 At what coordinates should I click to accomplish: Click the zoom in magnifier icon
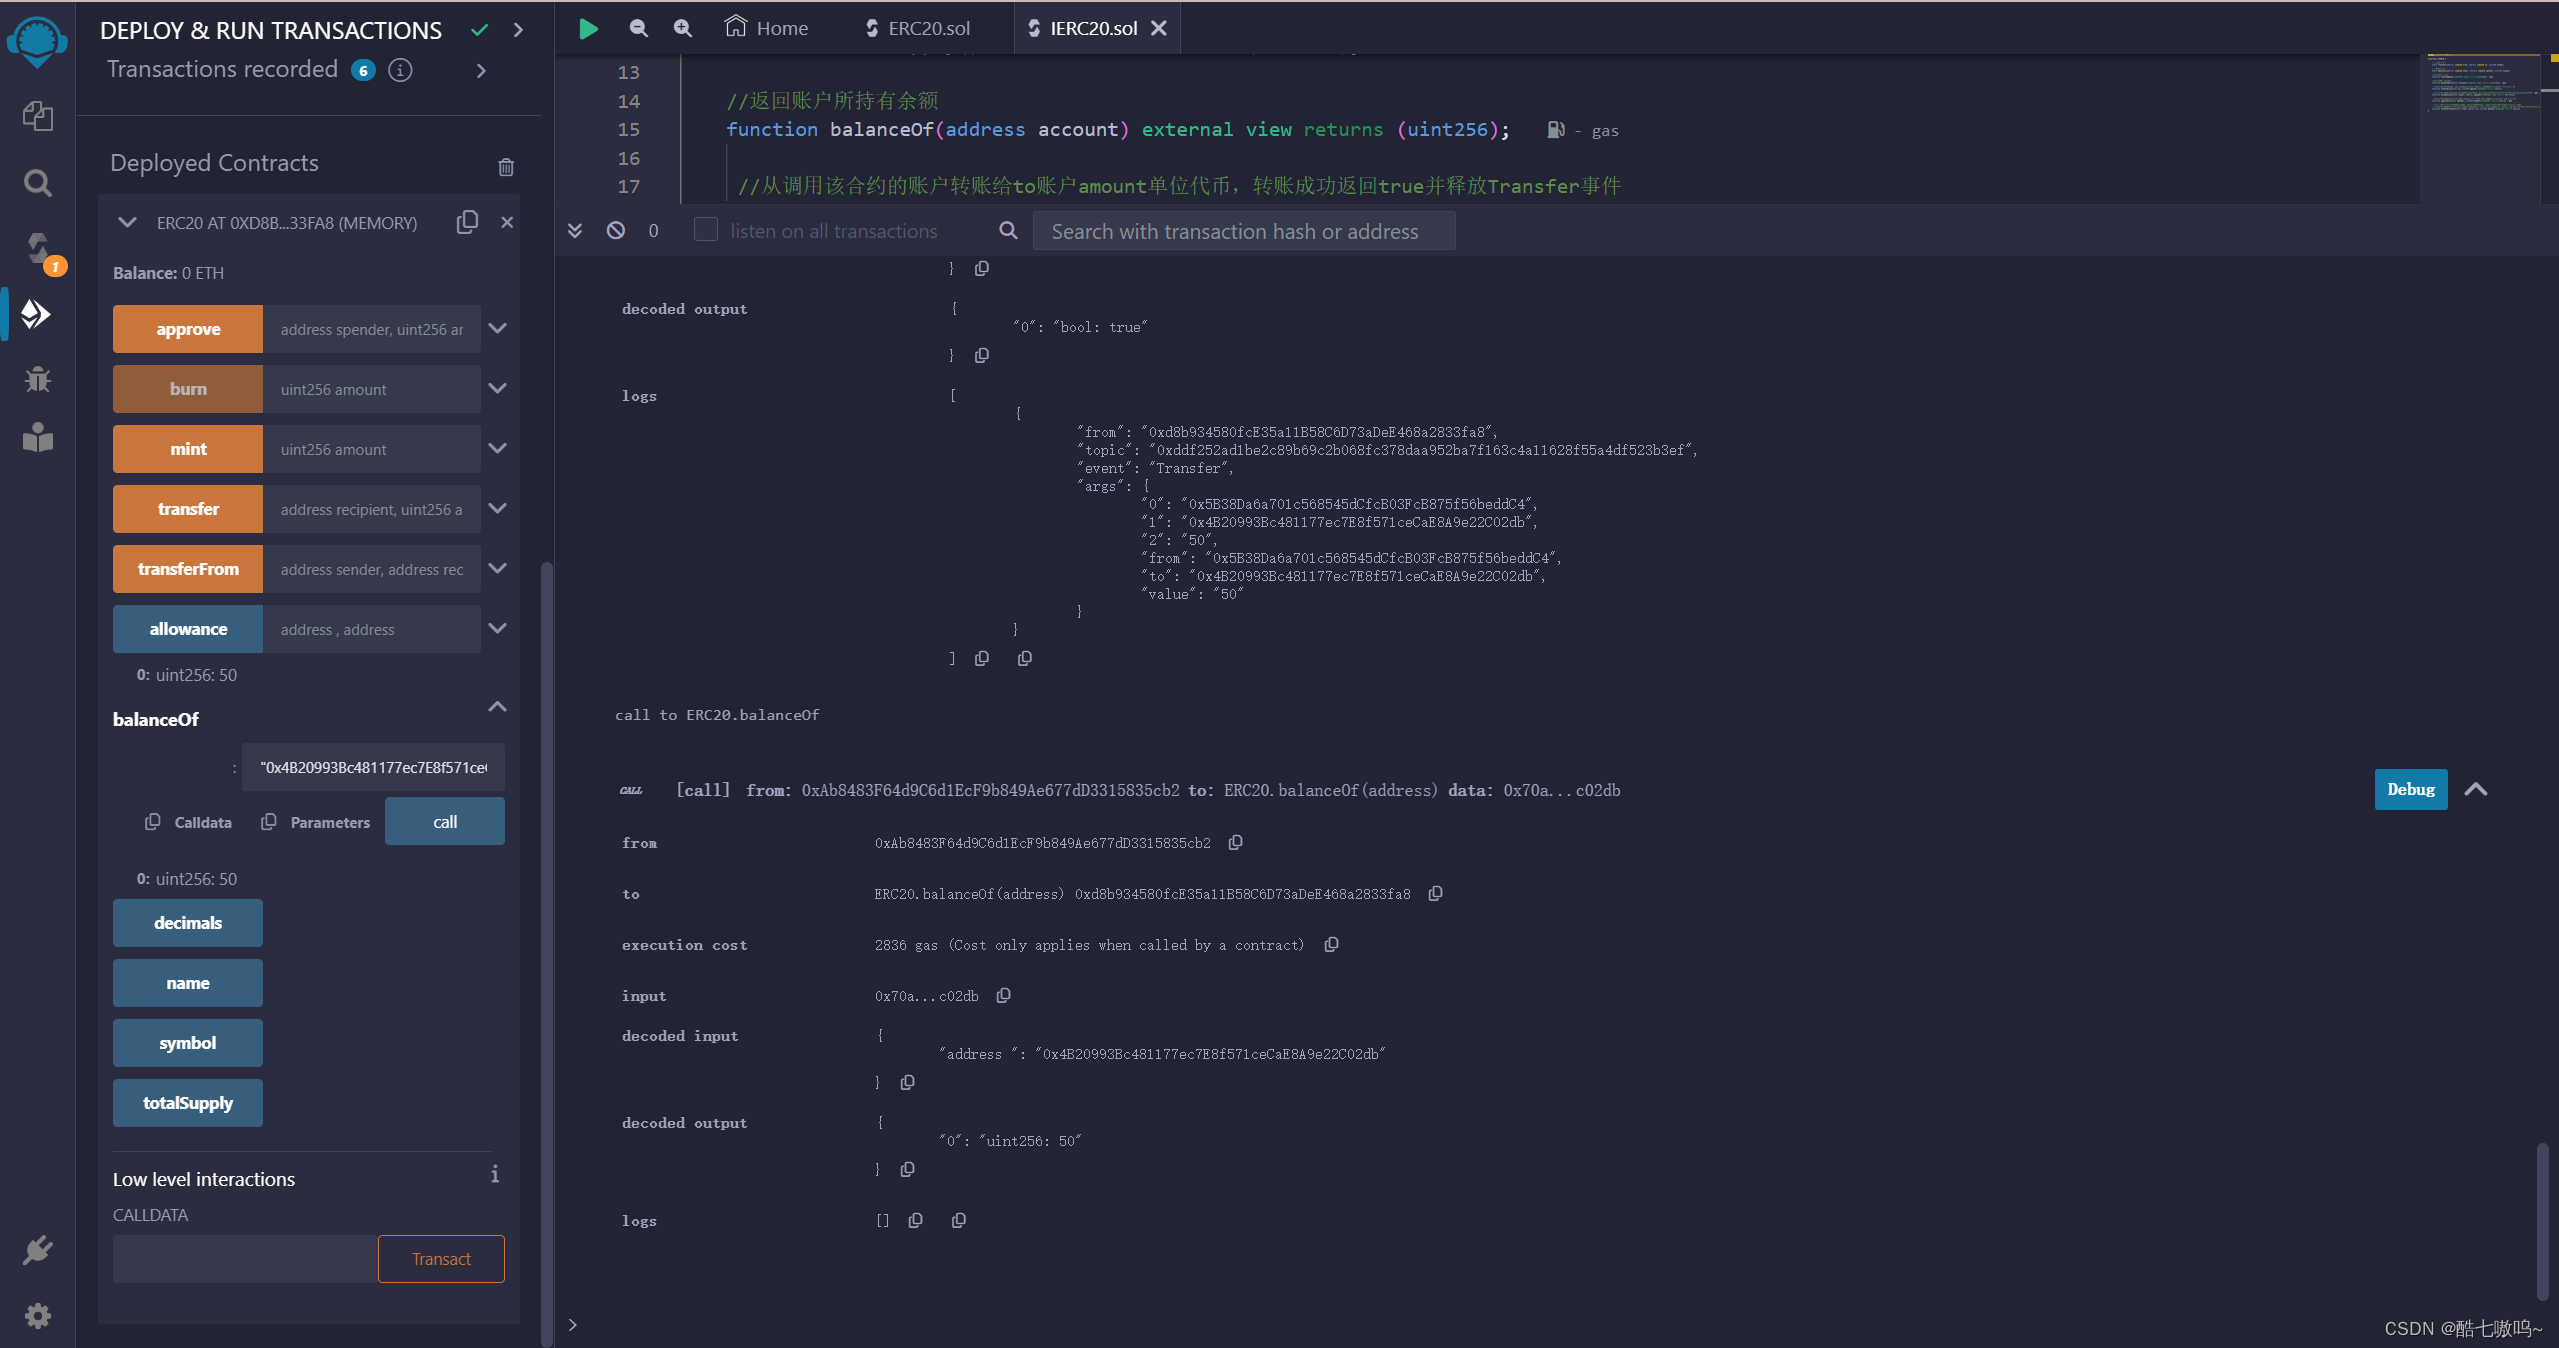pos(682,28)
